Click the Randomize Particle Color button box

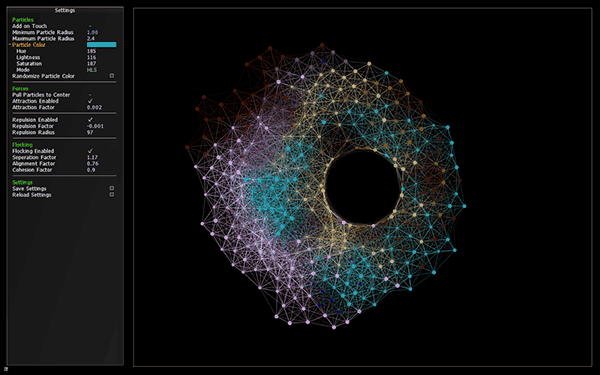click(x=112, y=76)
